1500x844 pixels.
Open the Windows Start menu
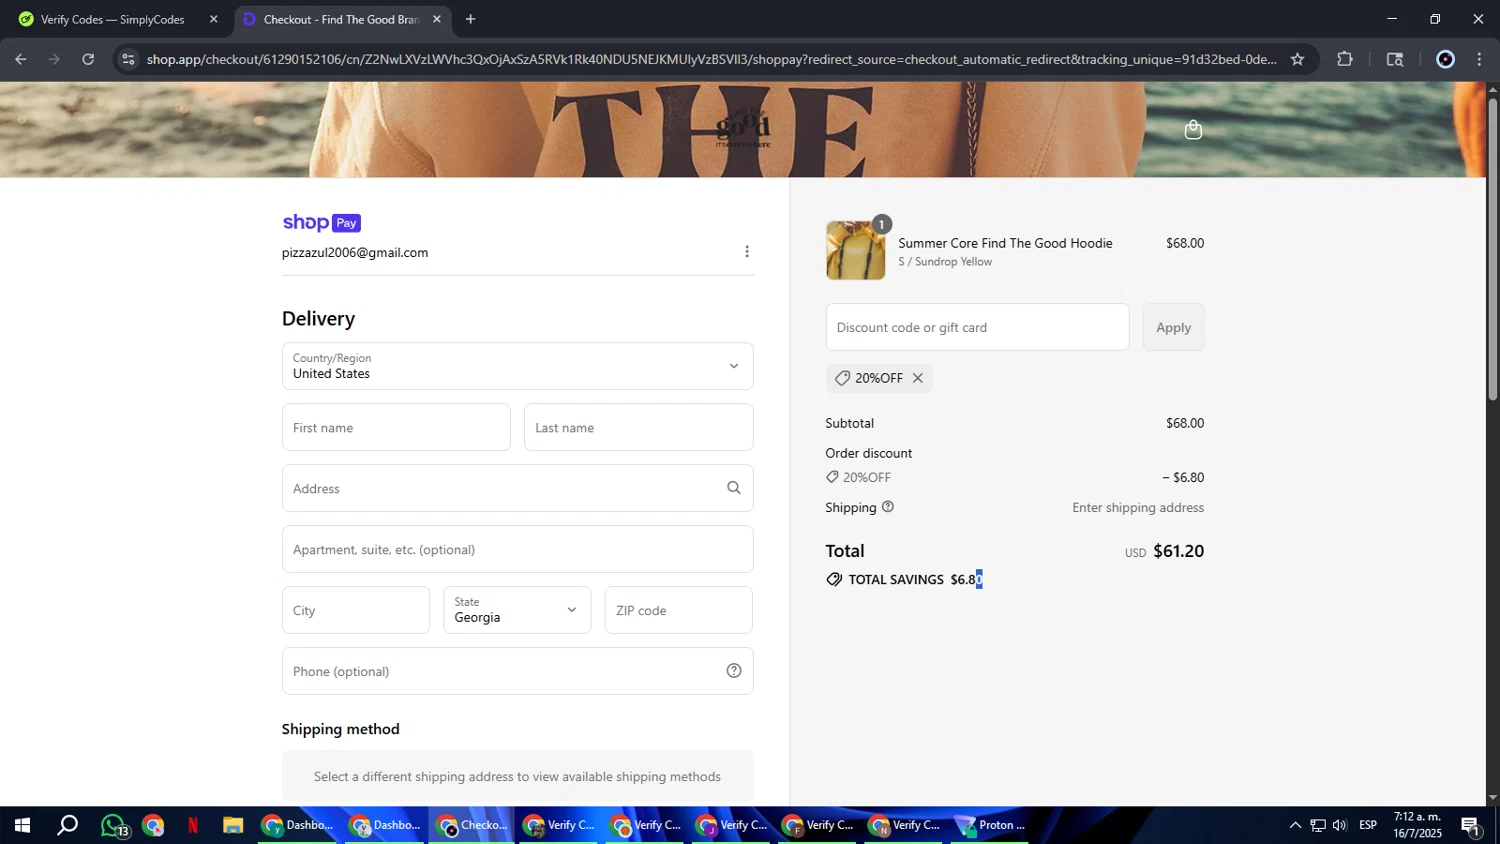coord(22,825)
